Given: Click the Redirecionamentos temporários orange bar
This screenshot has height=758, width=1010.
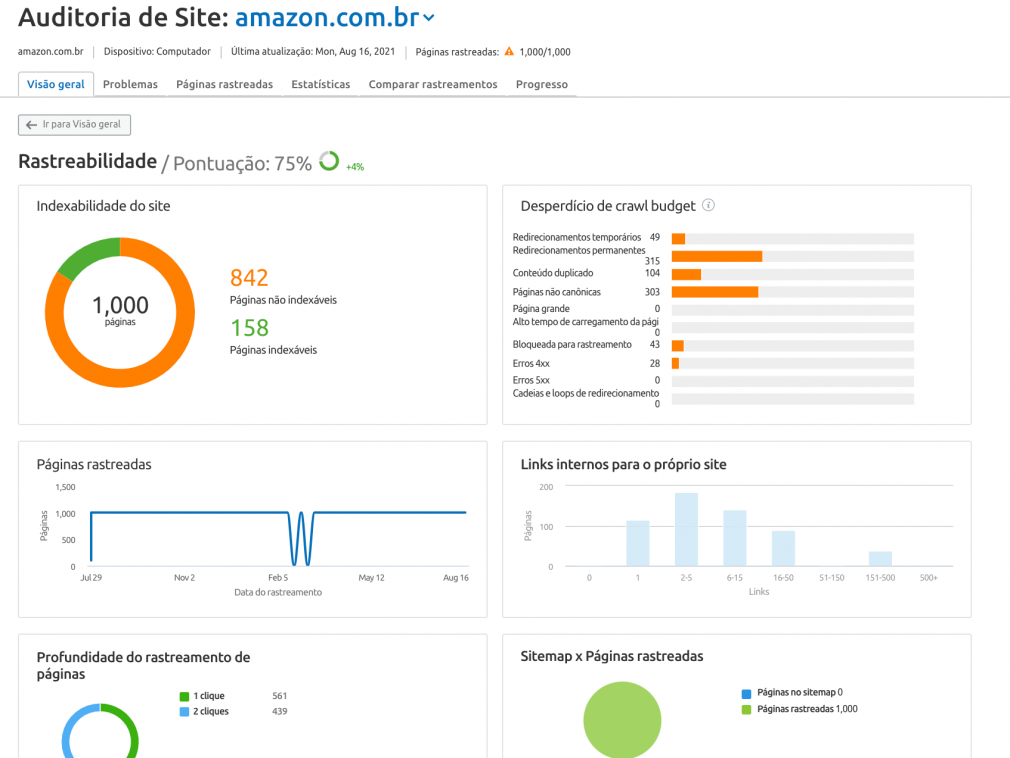Looking at the screenshot, I should 678,239.
